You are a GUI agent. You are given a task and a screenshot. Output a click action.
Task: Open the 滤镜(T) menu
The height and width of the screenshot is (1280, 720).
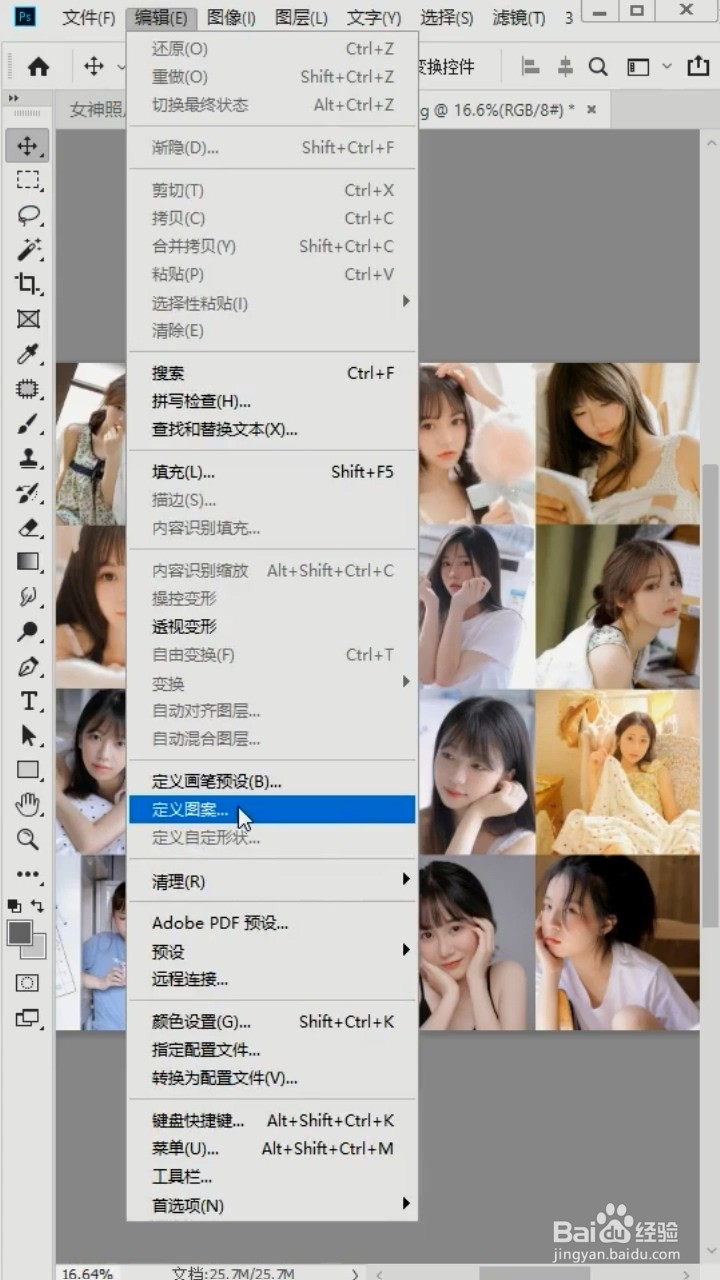click(519, 18)
